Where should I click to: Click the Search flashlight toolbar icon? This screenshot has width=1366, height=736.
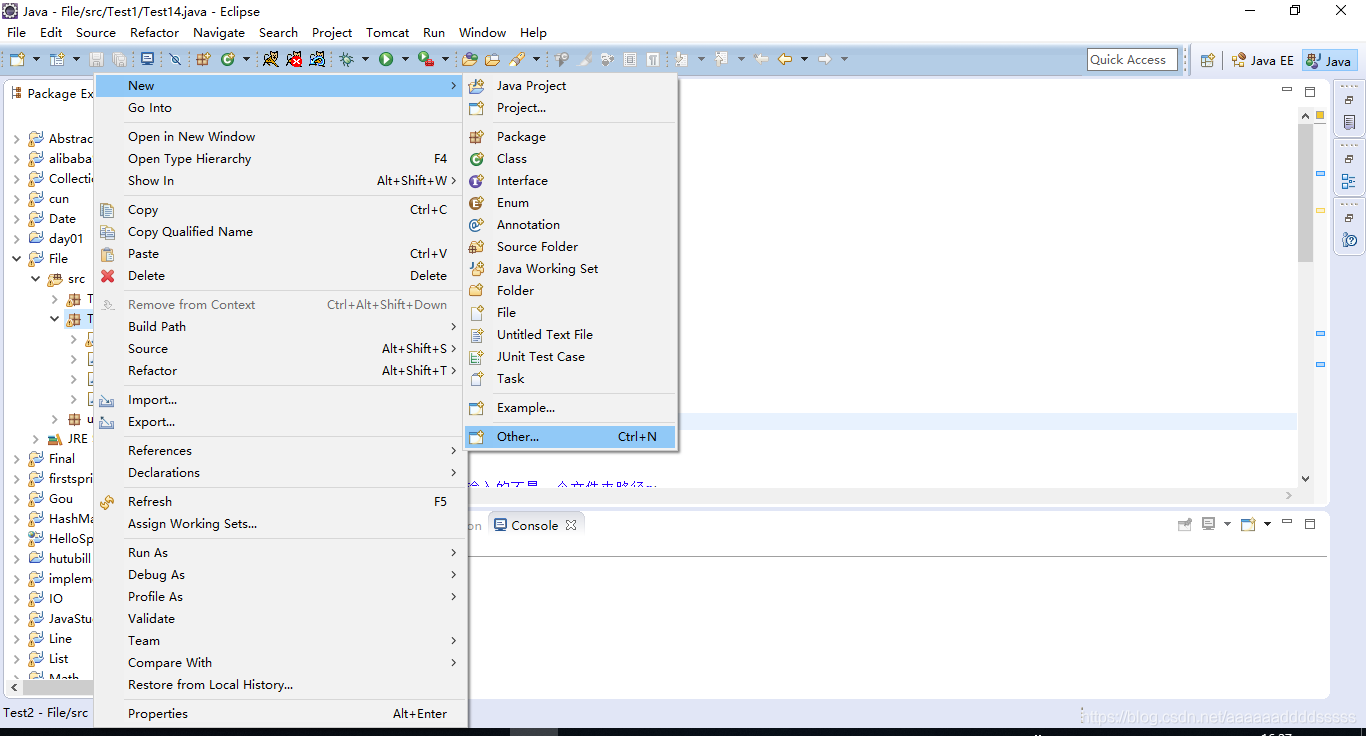pos(517,60)
